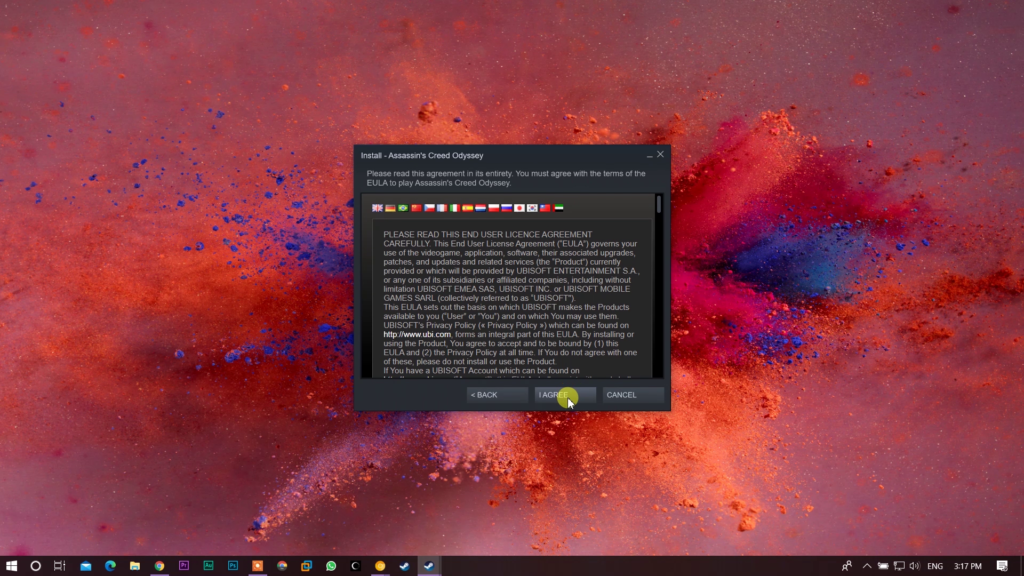Open the volume speaker icon in tray
This screenshot has width=1024, height=576.
(914, 566)
